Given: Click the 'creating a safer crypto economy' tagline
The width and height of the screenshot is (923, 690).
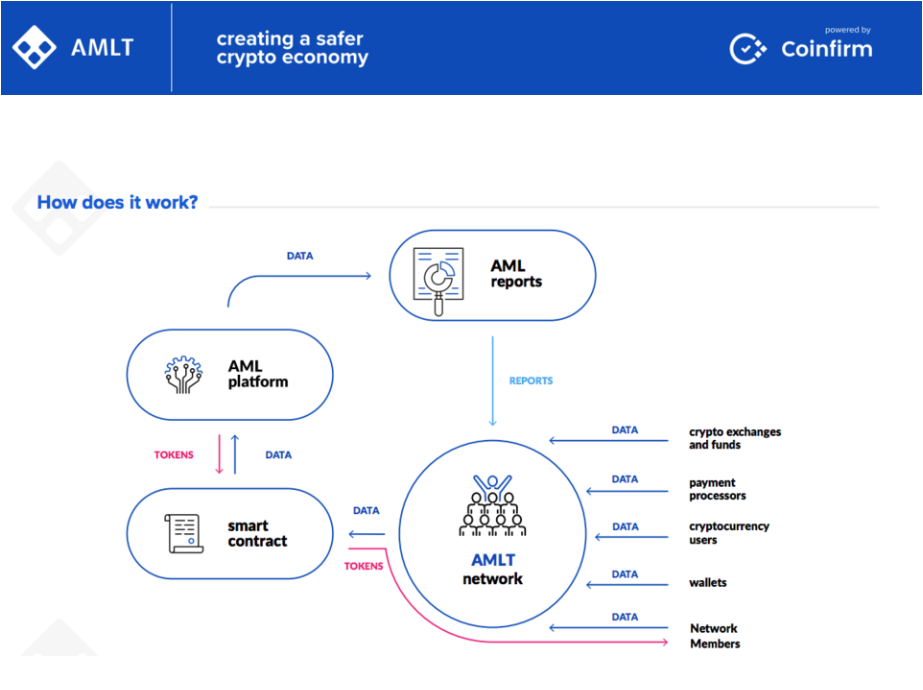Looking at the screenshot, I should point(292,48).
